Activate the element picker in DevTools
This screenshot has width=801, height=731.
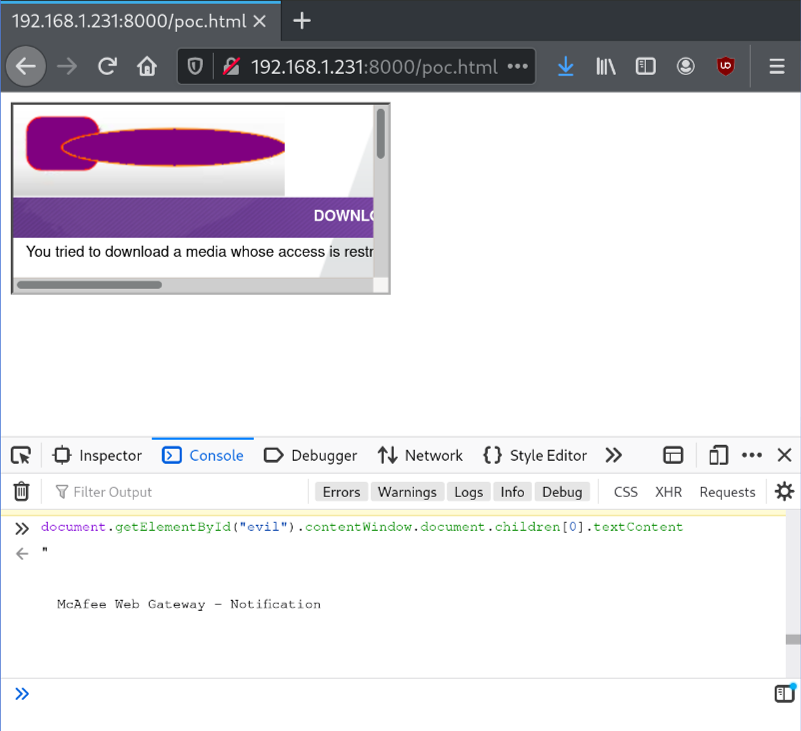point(21,455)
